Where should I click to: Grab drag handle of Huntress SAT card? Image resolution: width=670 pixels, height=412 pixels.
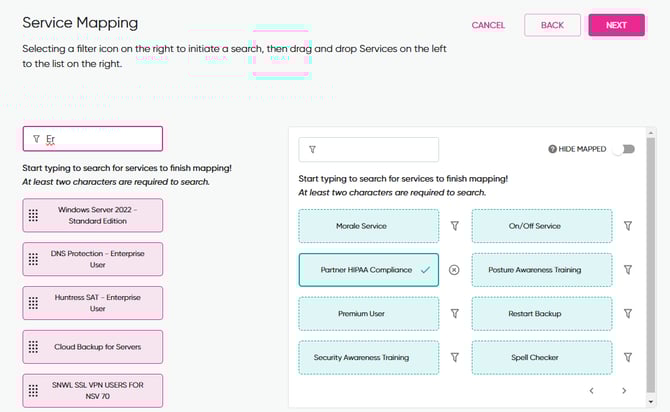(33, 303)
